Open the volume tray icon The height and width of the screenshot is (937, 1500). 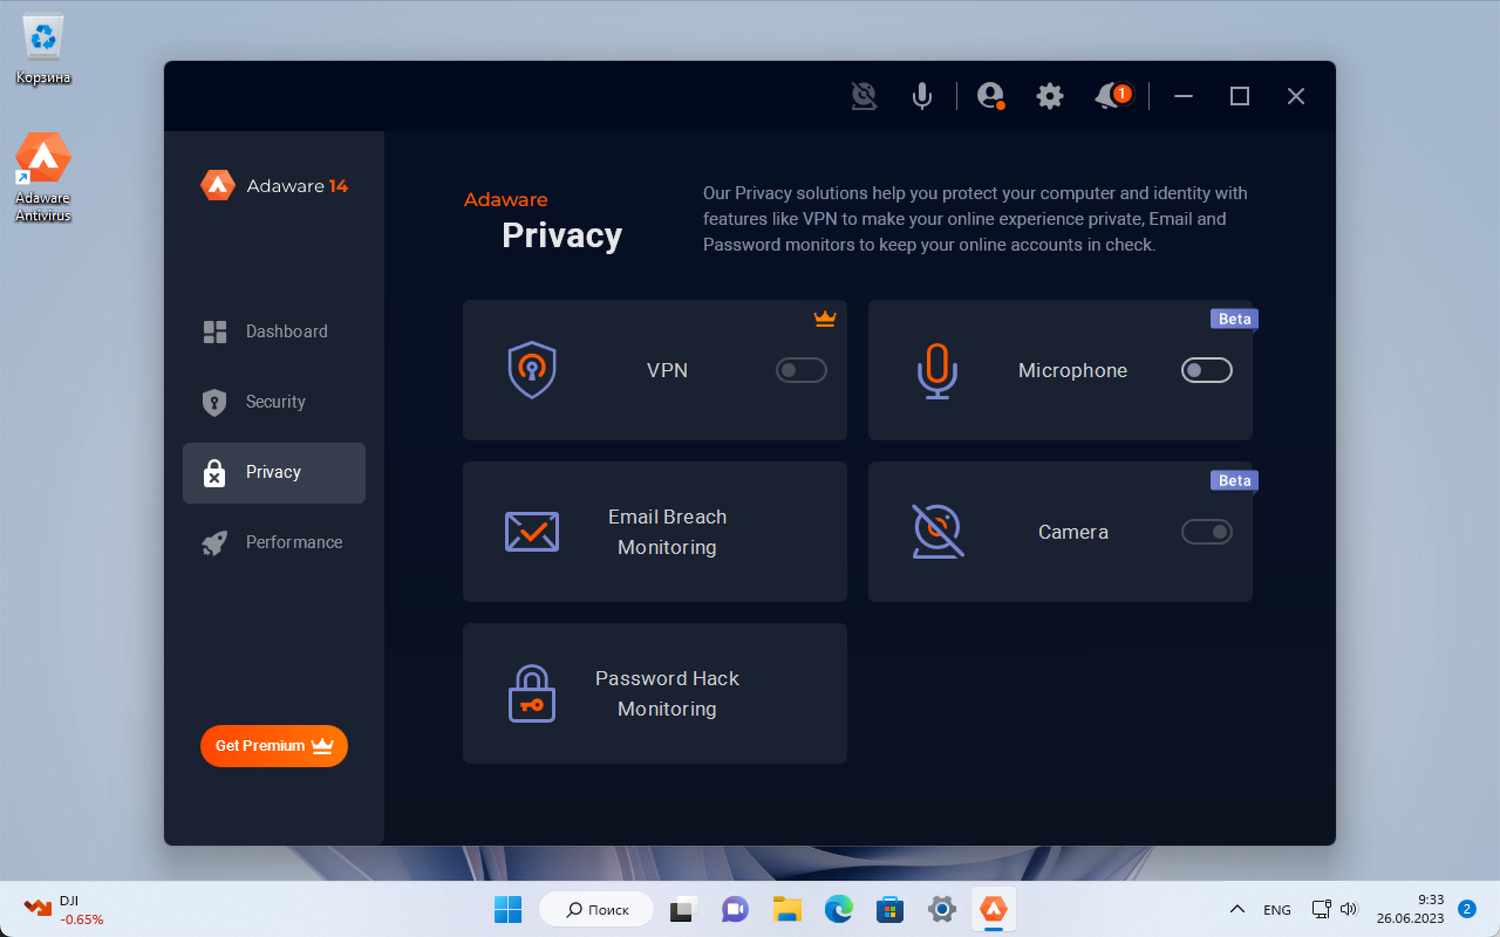[1349, 909]
